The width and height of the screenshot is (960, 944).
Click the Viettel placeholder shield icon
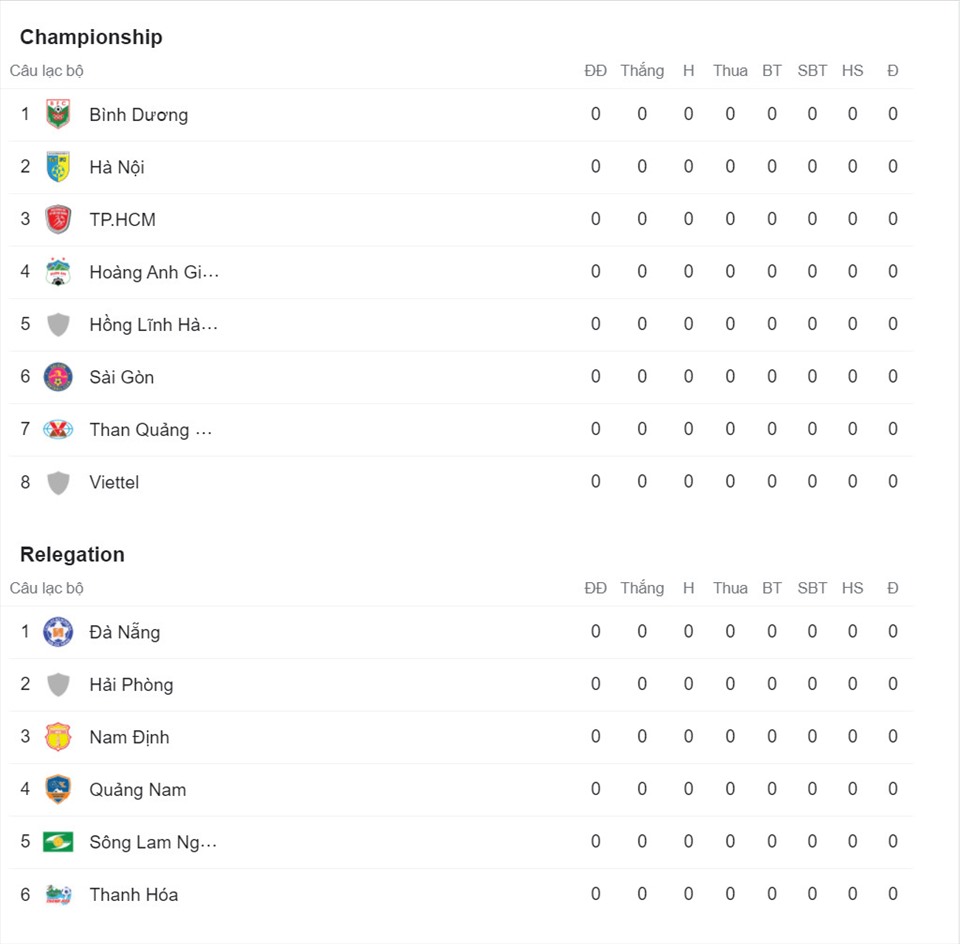[x=58, y=482]
